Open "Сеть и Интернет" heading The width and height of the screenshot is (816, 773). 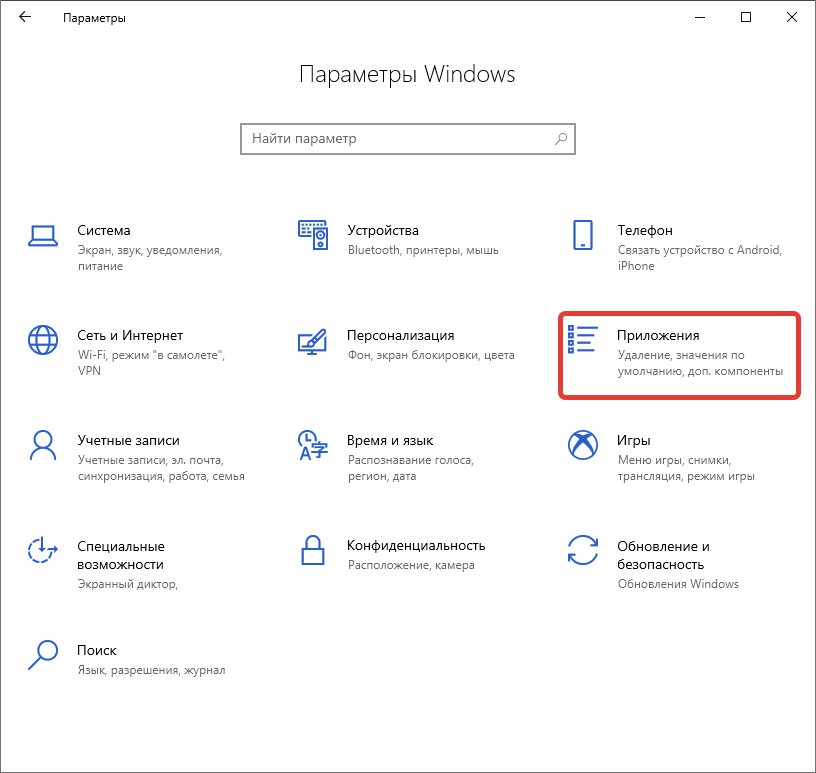click(x=130, y=335)
